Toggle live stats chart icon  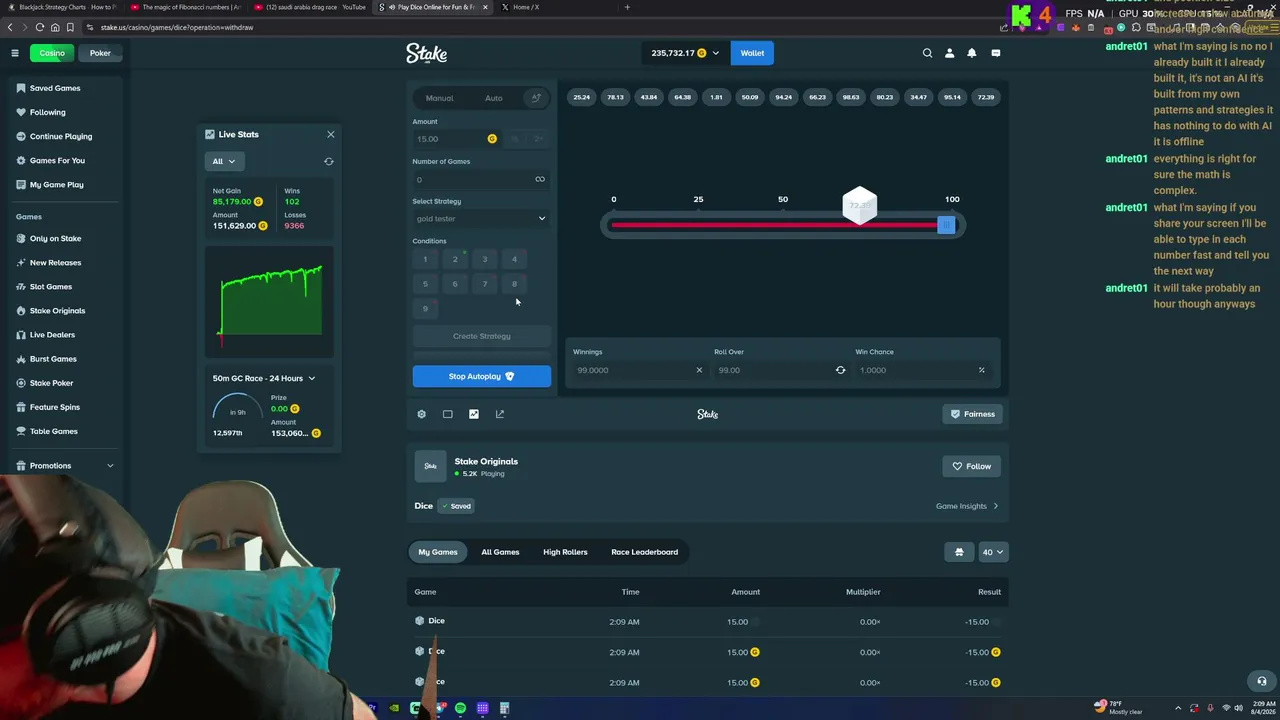[x=473, y=414]
